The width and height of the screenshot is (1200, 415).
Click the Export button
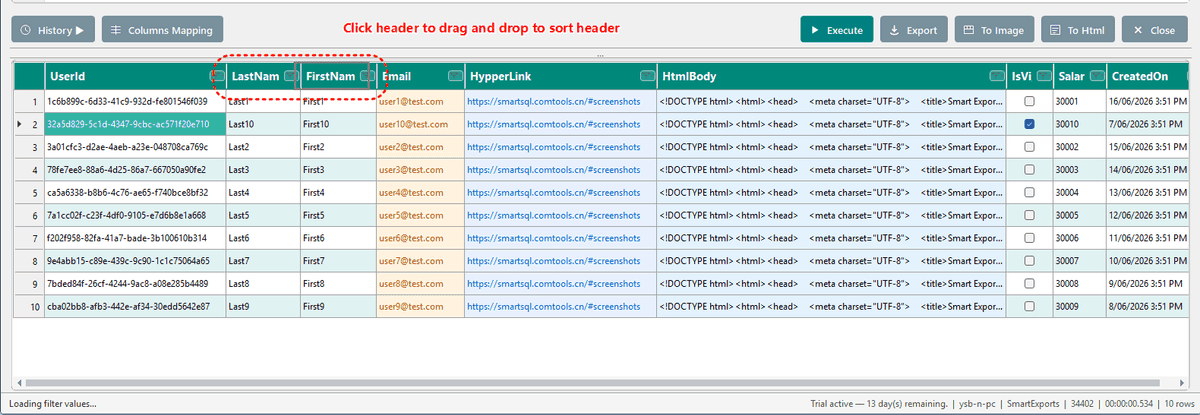[913, 30]
